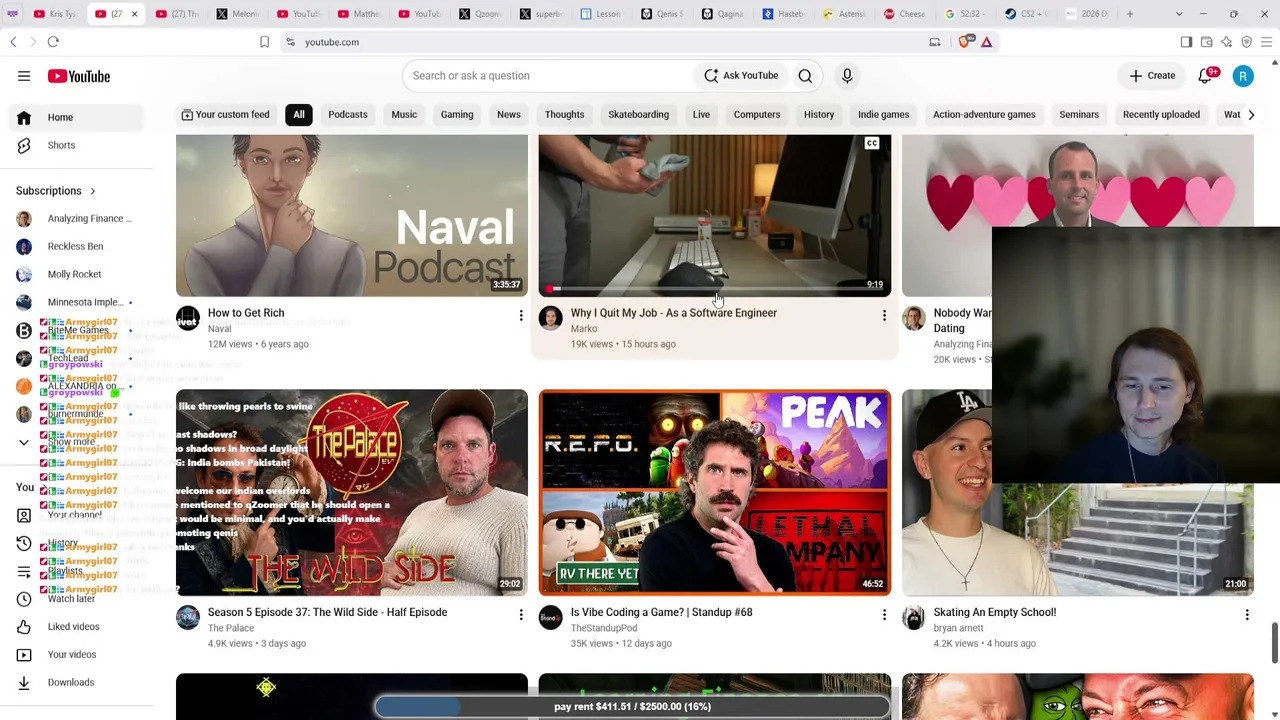The width and height of the screenshot is (1280, 720).
Task: Open the notifications bell
Action: pyautogui.click(x=1205, y=76)
